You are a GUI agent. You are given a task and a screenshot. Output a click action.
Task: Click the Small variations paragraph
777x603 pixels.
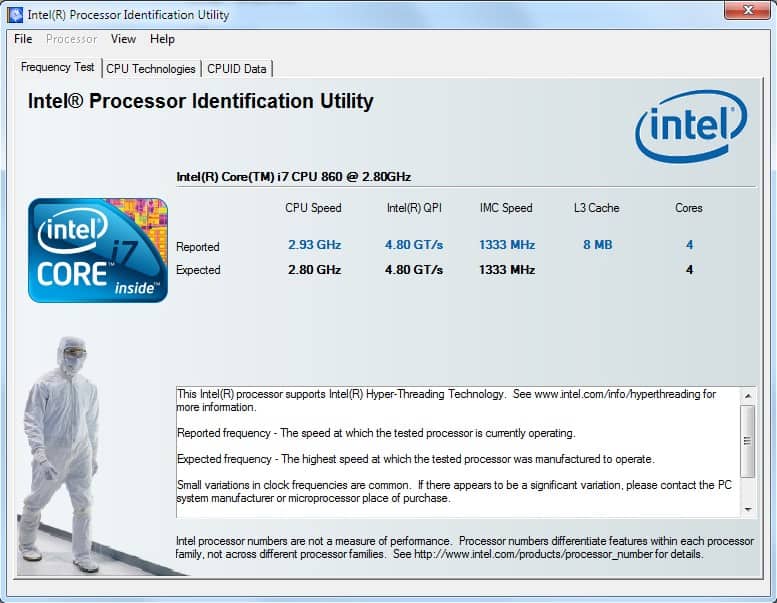click(x=454, y=492)
